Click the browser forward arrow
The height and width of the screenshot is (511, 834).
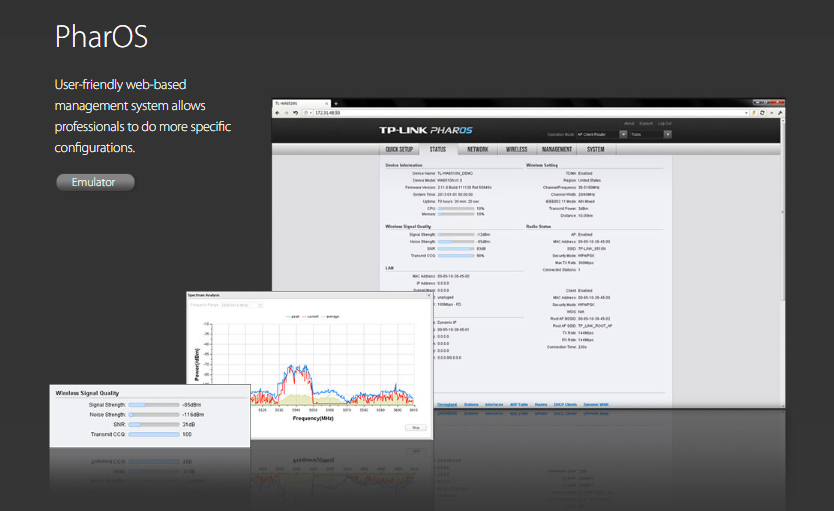(x=286, y=113)
